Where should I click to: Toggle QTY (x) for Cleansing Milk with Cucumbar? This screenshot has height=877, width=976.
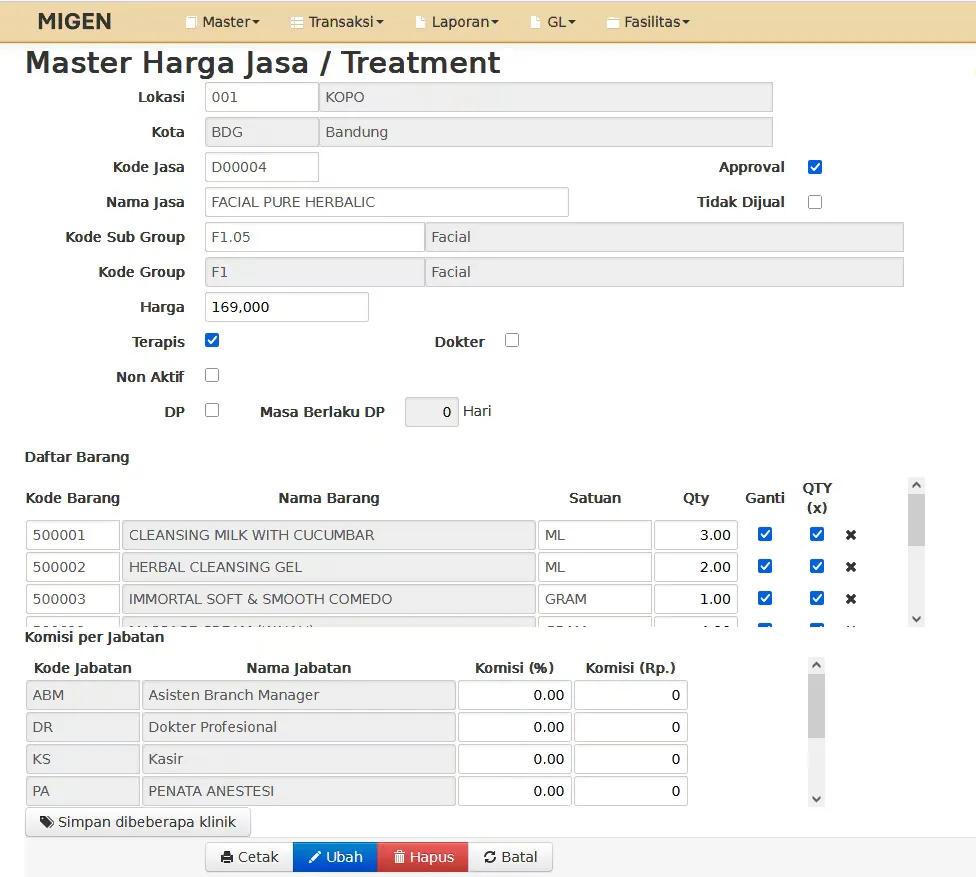coord(817,534)
